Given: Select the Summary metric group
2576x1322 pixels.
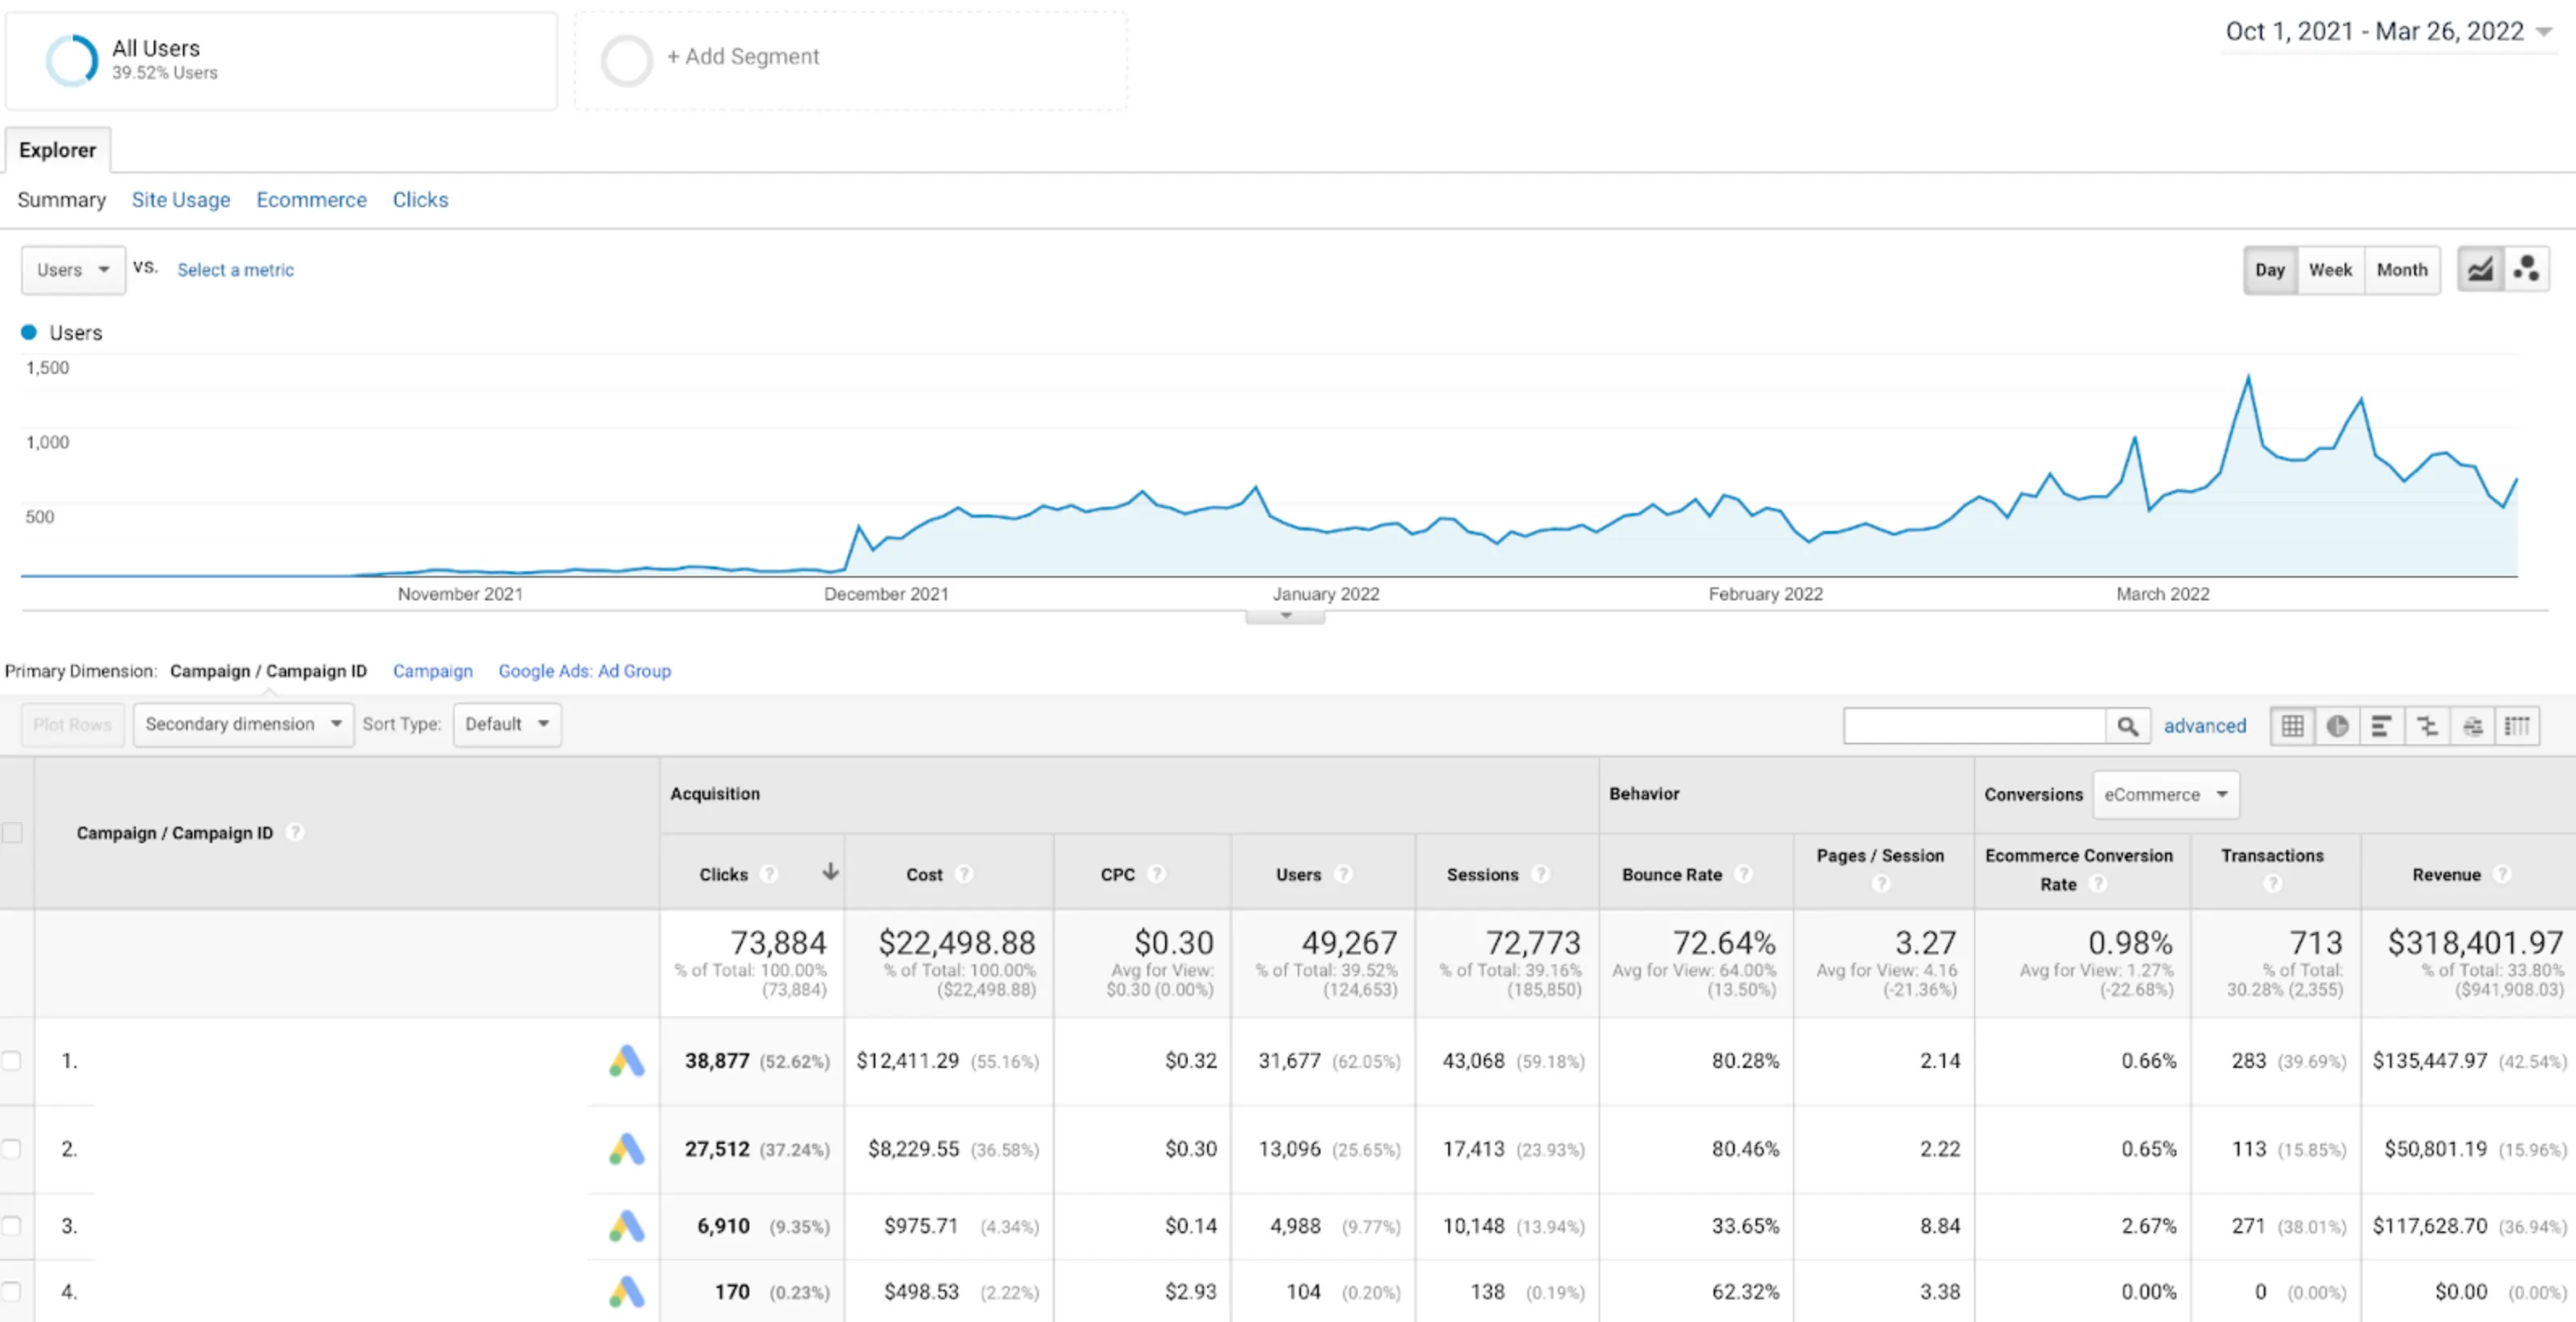Looking at the screenshot, I should (62, 200).
